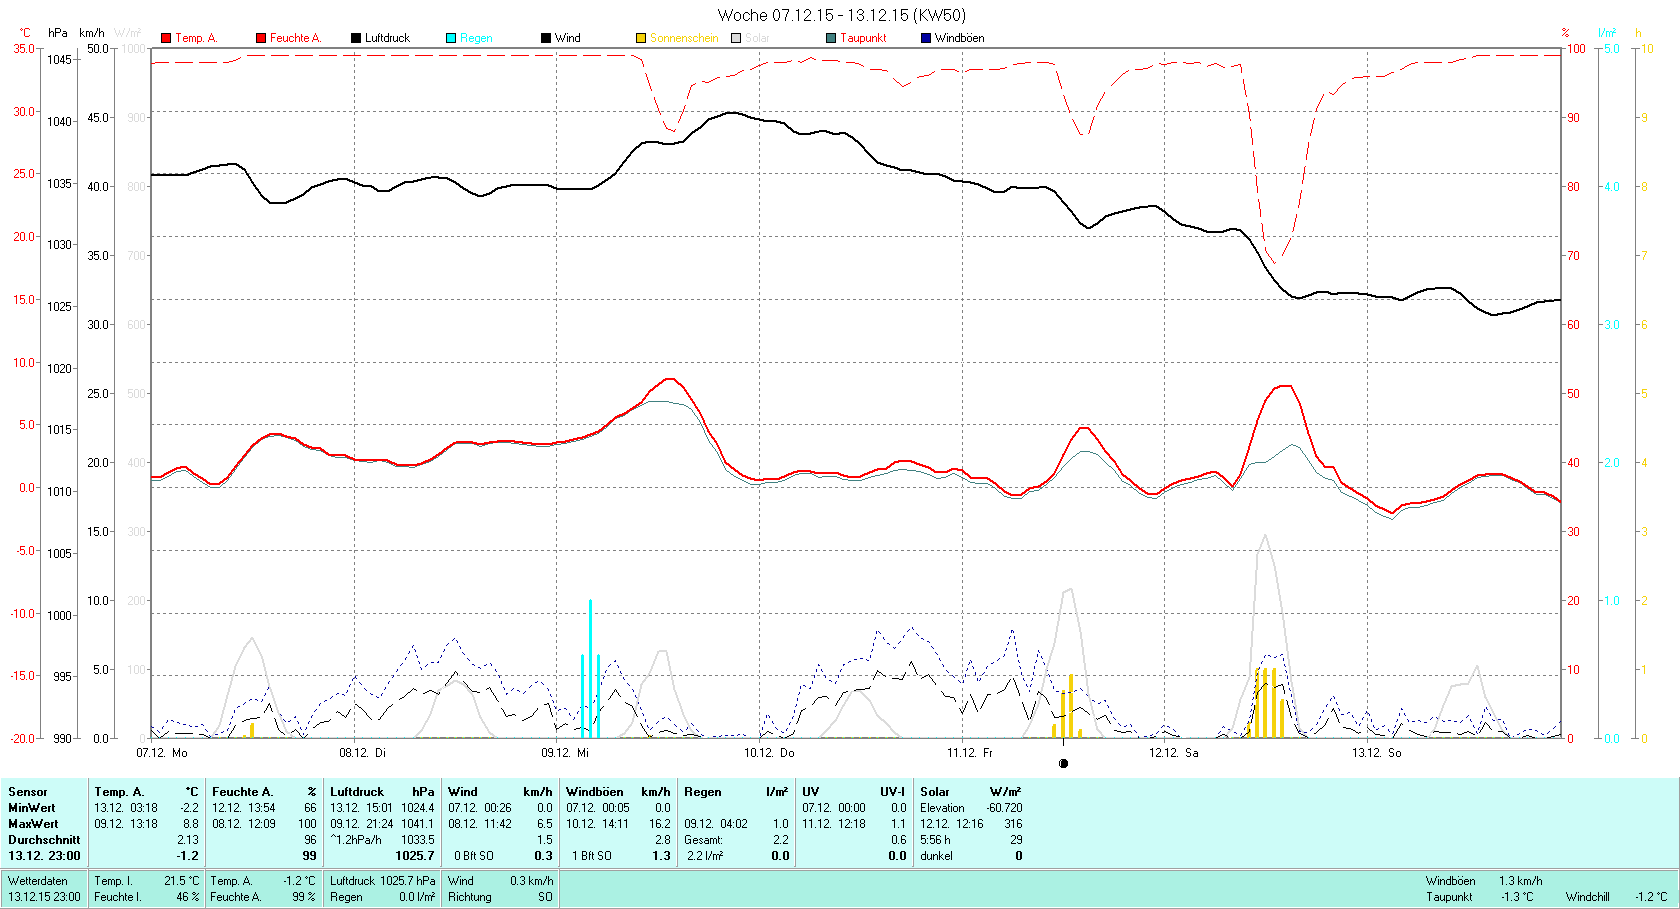Click the indoor humidity 'Feuchte I.' label
Viewport: 1680px width, 909px height.
118,897
